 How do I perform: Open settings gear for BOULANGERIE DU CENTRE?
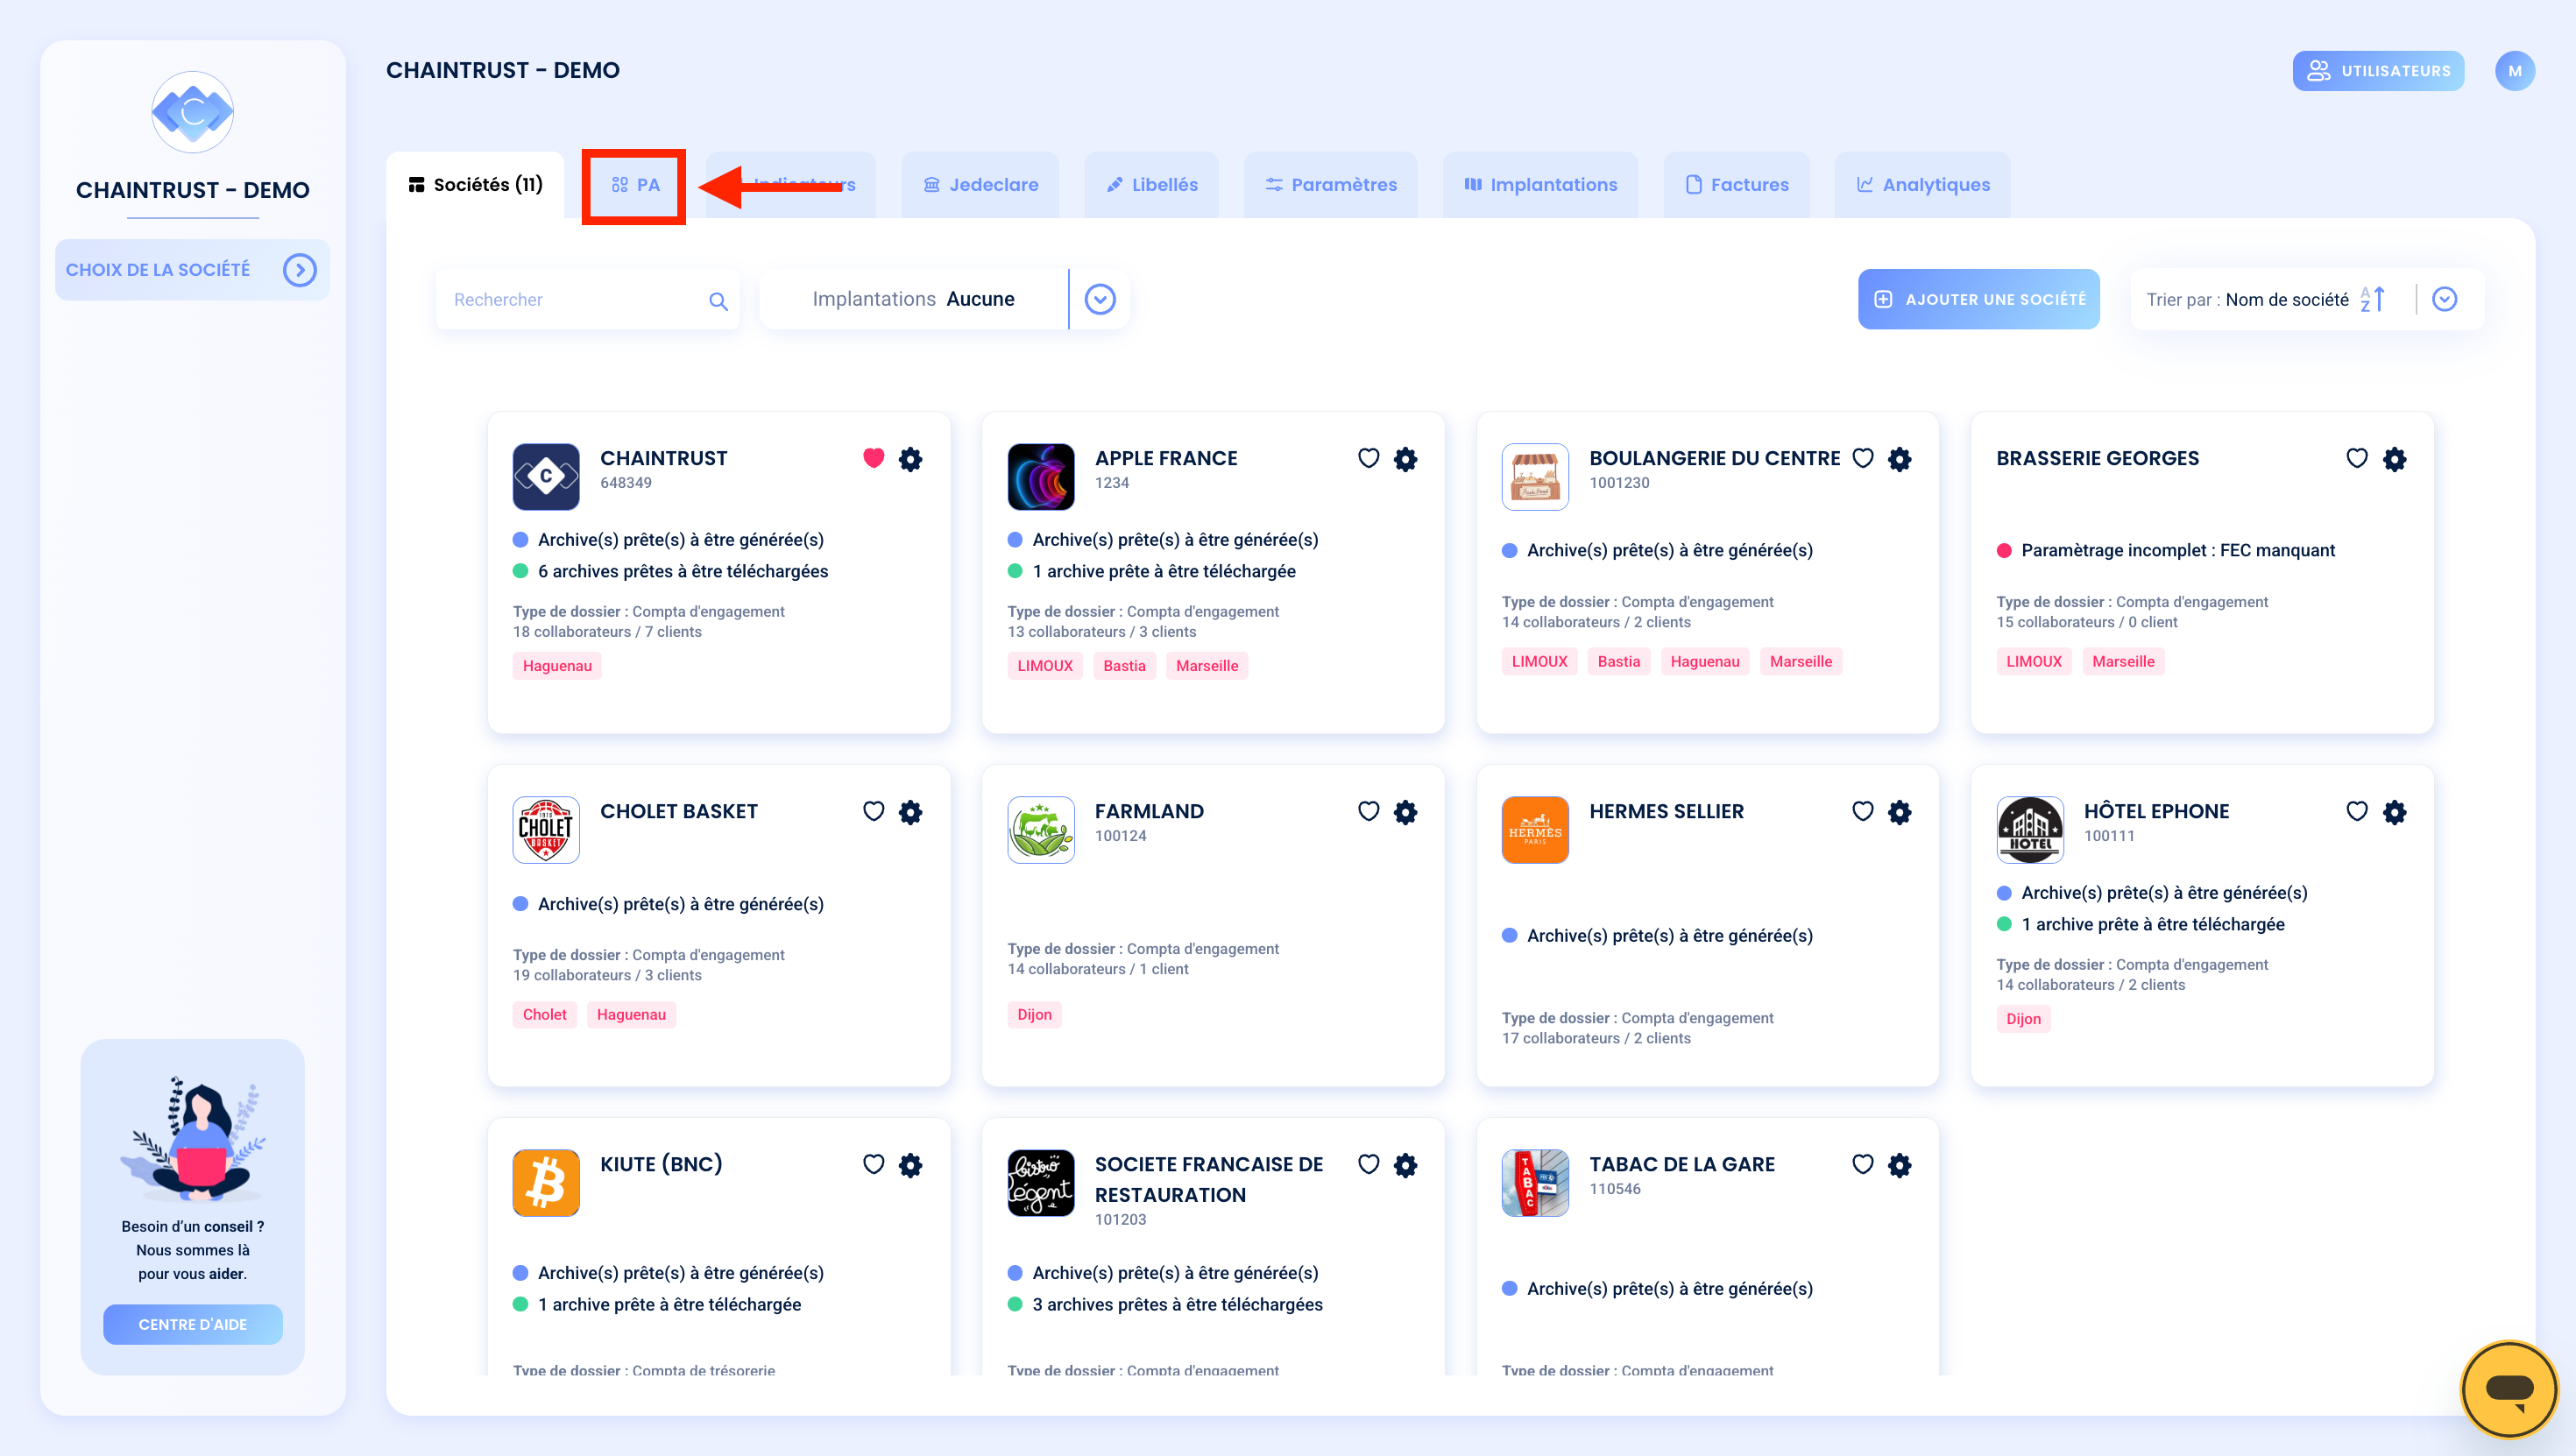pyautogui.click(x=1899, y=459)
